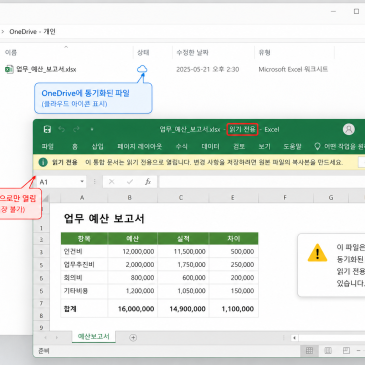
Task: Open the 삽입 ribbon tab
Action: tap(98, 146)
